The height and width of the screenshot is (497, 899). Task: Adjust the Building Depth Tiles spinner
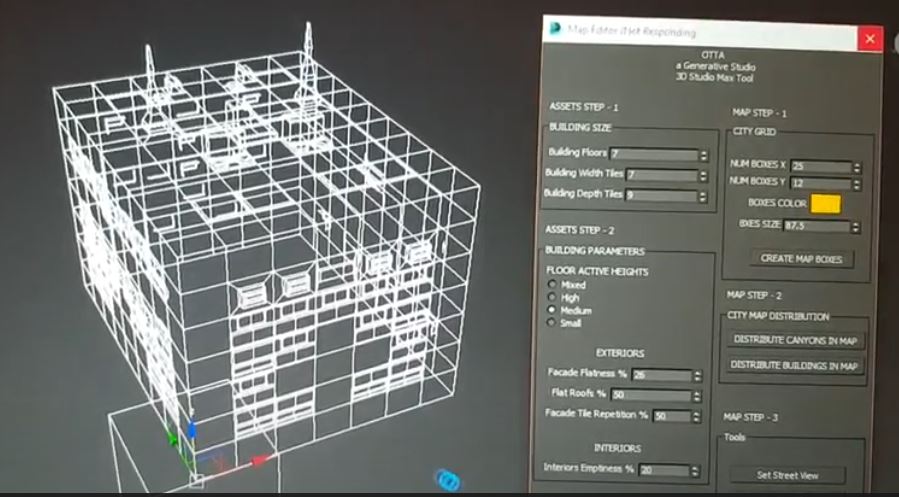pyautogui.click(x=703, y=197)
